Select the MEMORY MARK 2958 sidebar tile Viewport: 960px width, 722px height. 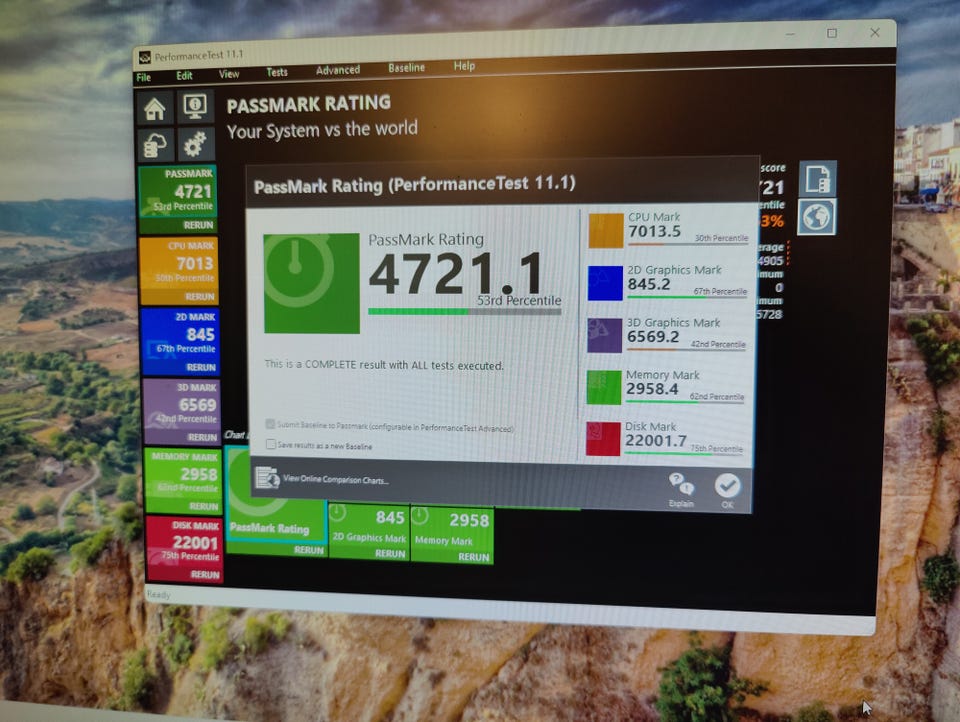(x=183, y=481)
